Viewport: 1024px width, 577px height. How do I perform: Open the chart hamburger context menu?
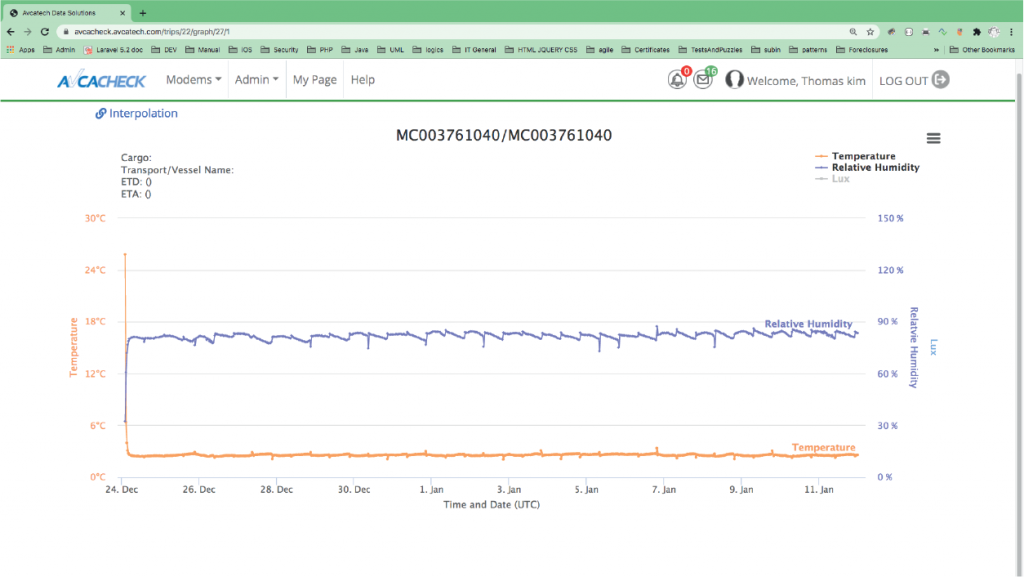[933, 138]
